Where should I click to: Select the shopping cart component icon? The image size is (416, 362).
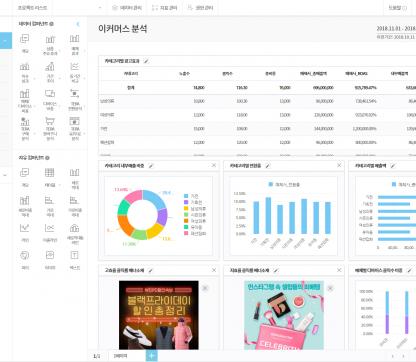tap(50, 121)
